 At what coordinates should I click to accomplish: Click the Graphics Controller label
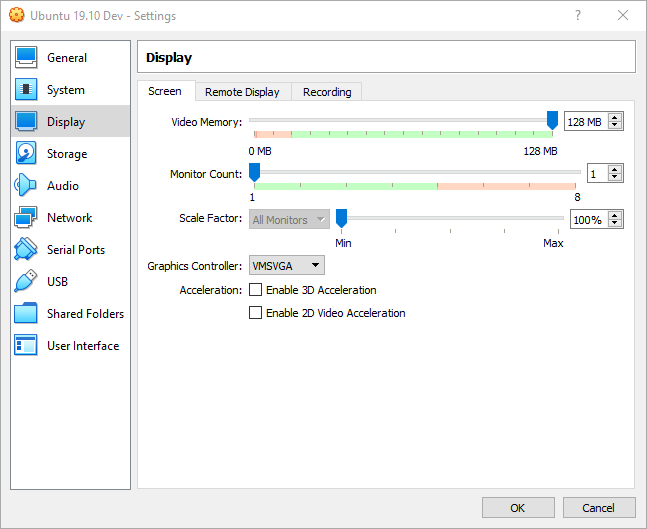tap(194, 266)
